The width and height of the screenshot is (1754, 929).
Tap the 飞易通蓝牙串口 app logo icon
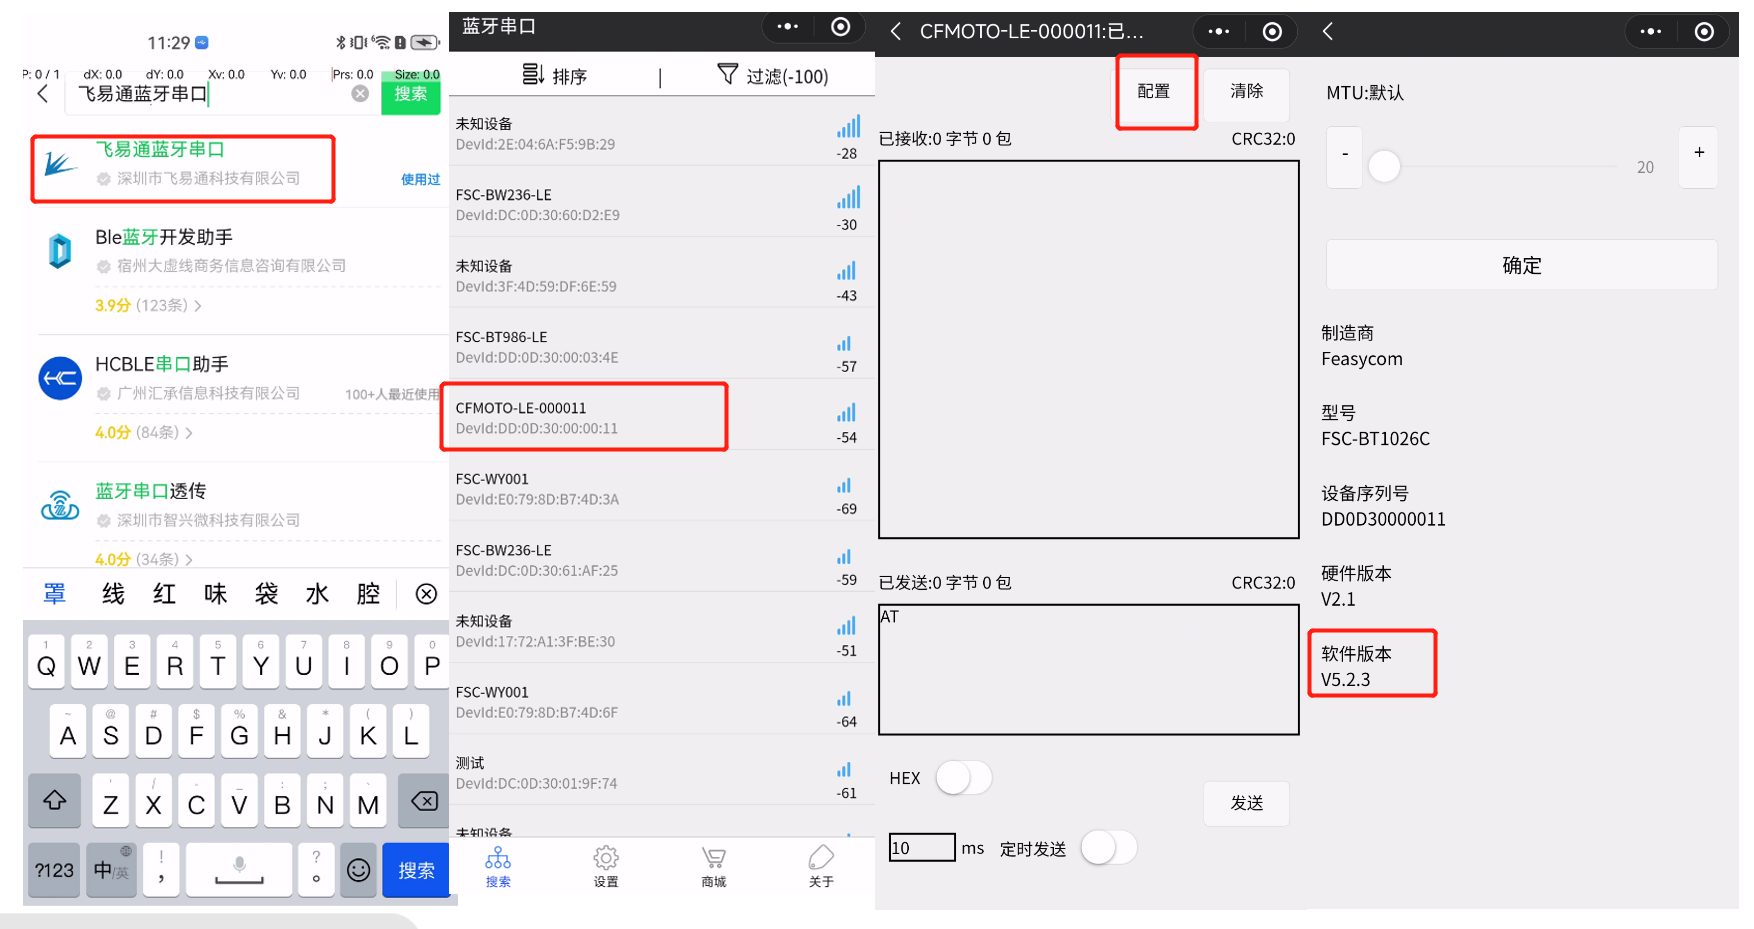coord(60,165)
